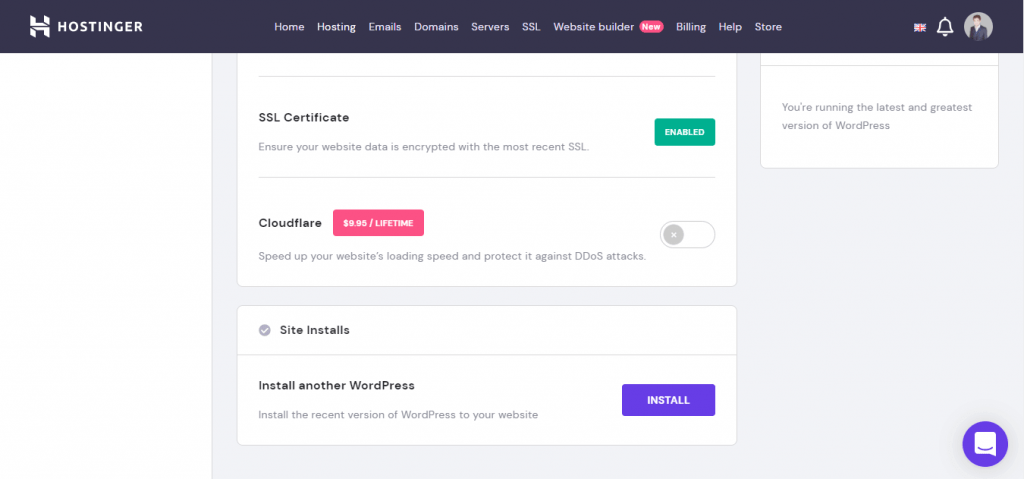This screenshot has width=1024, height=479.
Task: Click the SSL ENABLED badge
Action: coord(684,132)
